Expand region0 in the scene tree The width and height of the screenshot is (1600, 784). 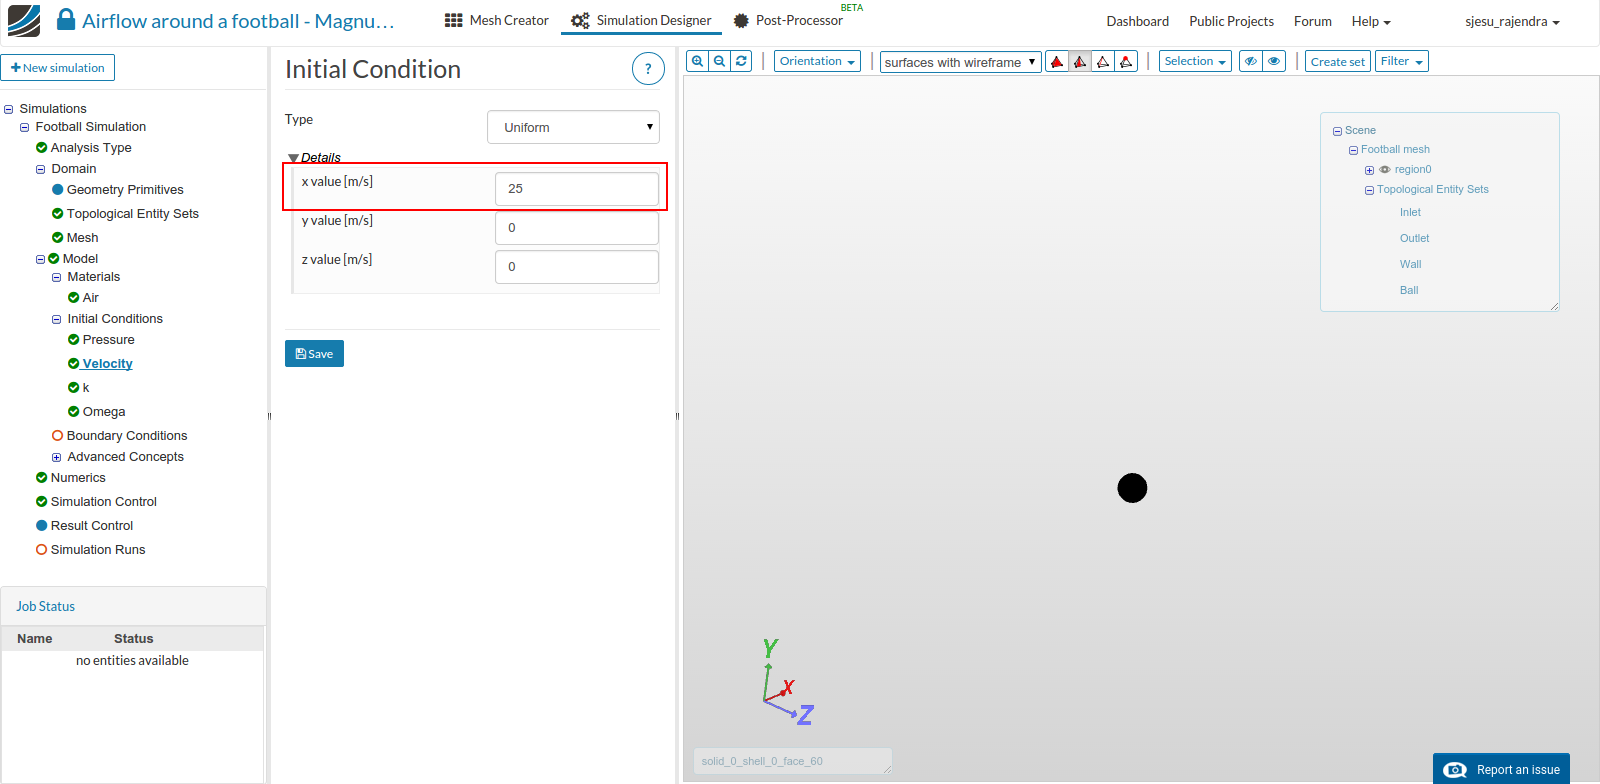[x=1369, y=170]
